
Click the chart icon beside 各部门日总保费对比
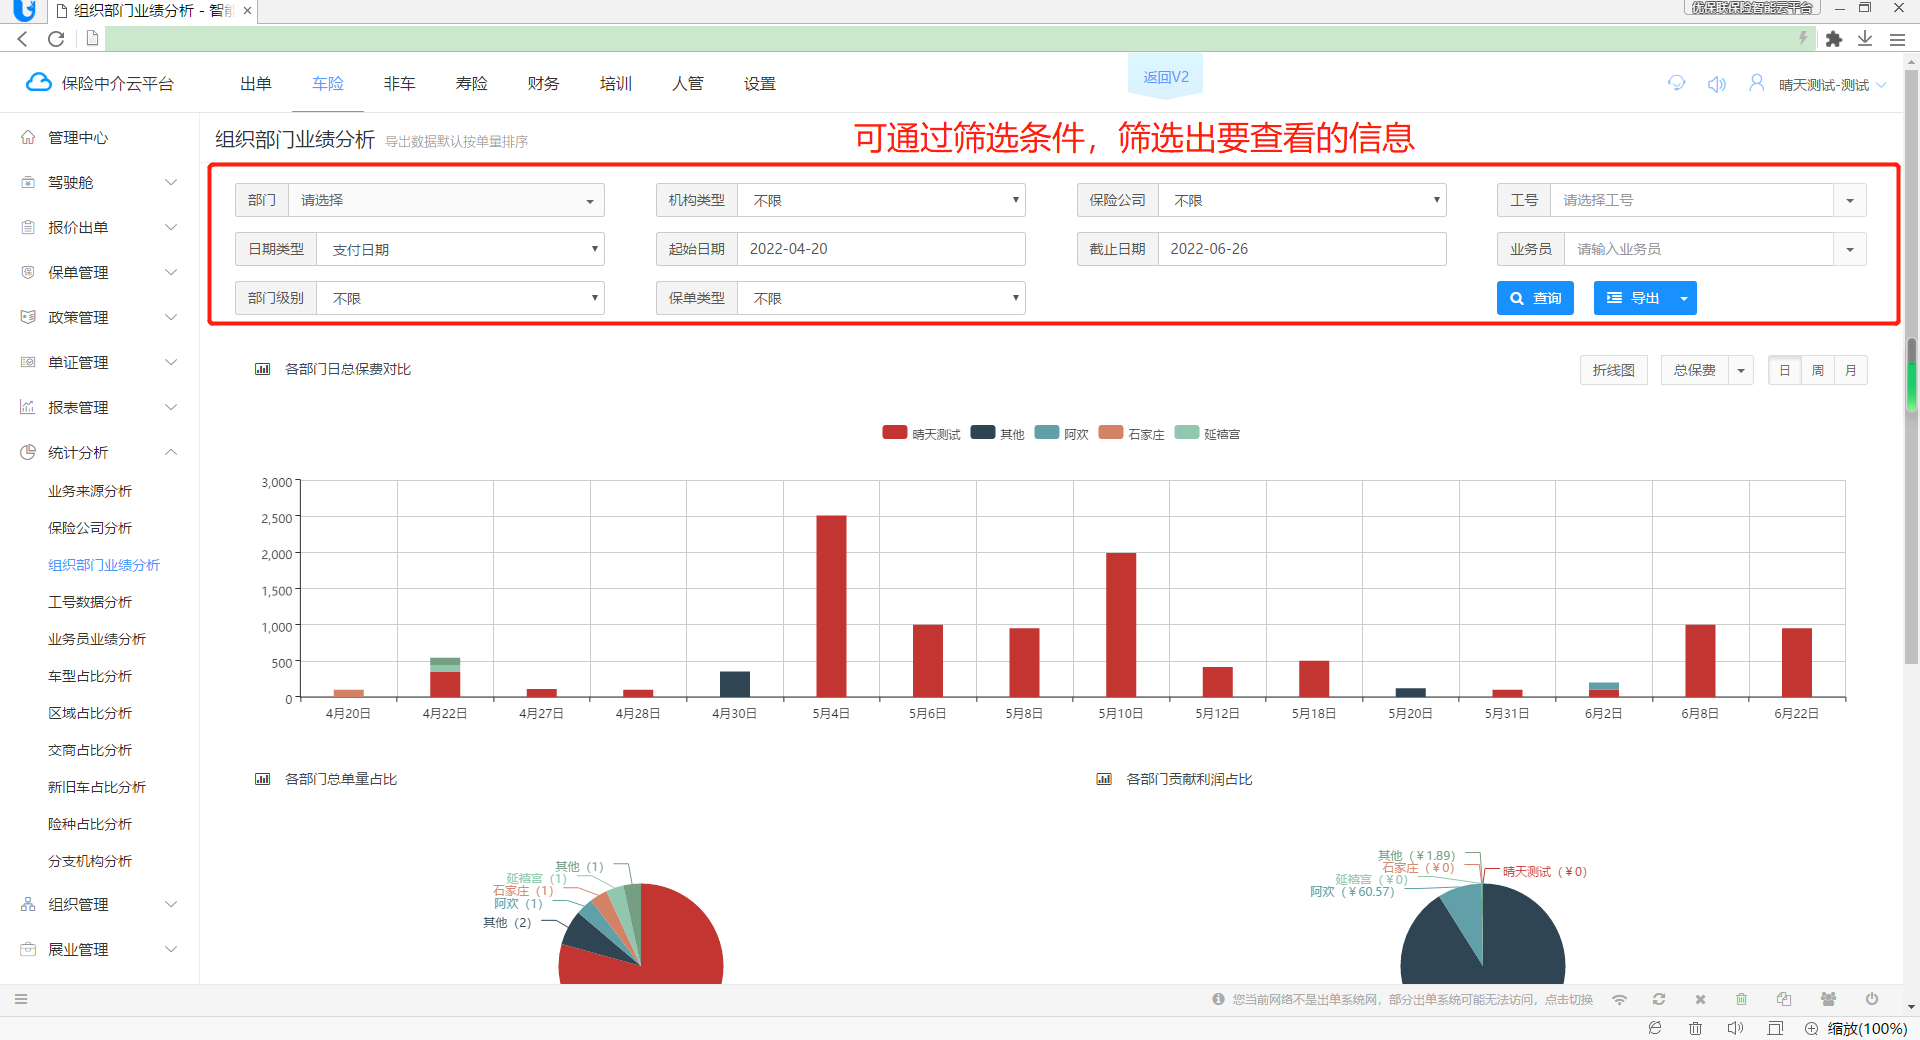click(x=262, y=369)
